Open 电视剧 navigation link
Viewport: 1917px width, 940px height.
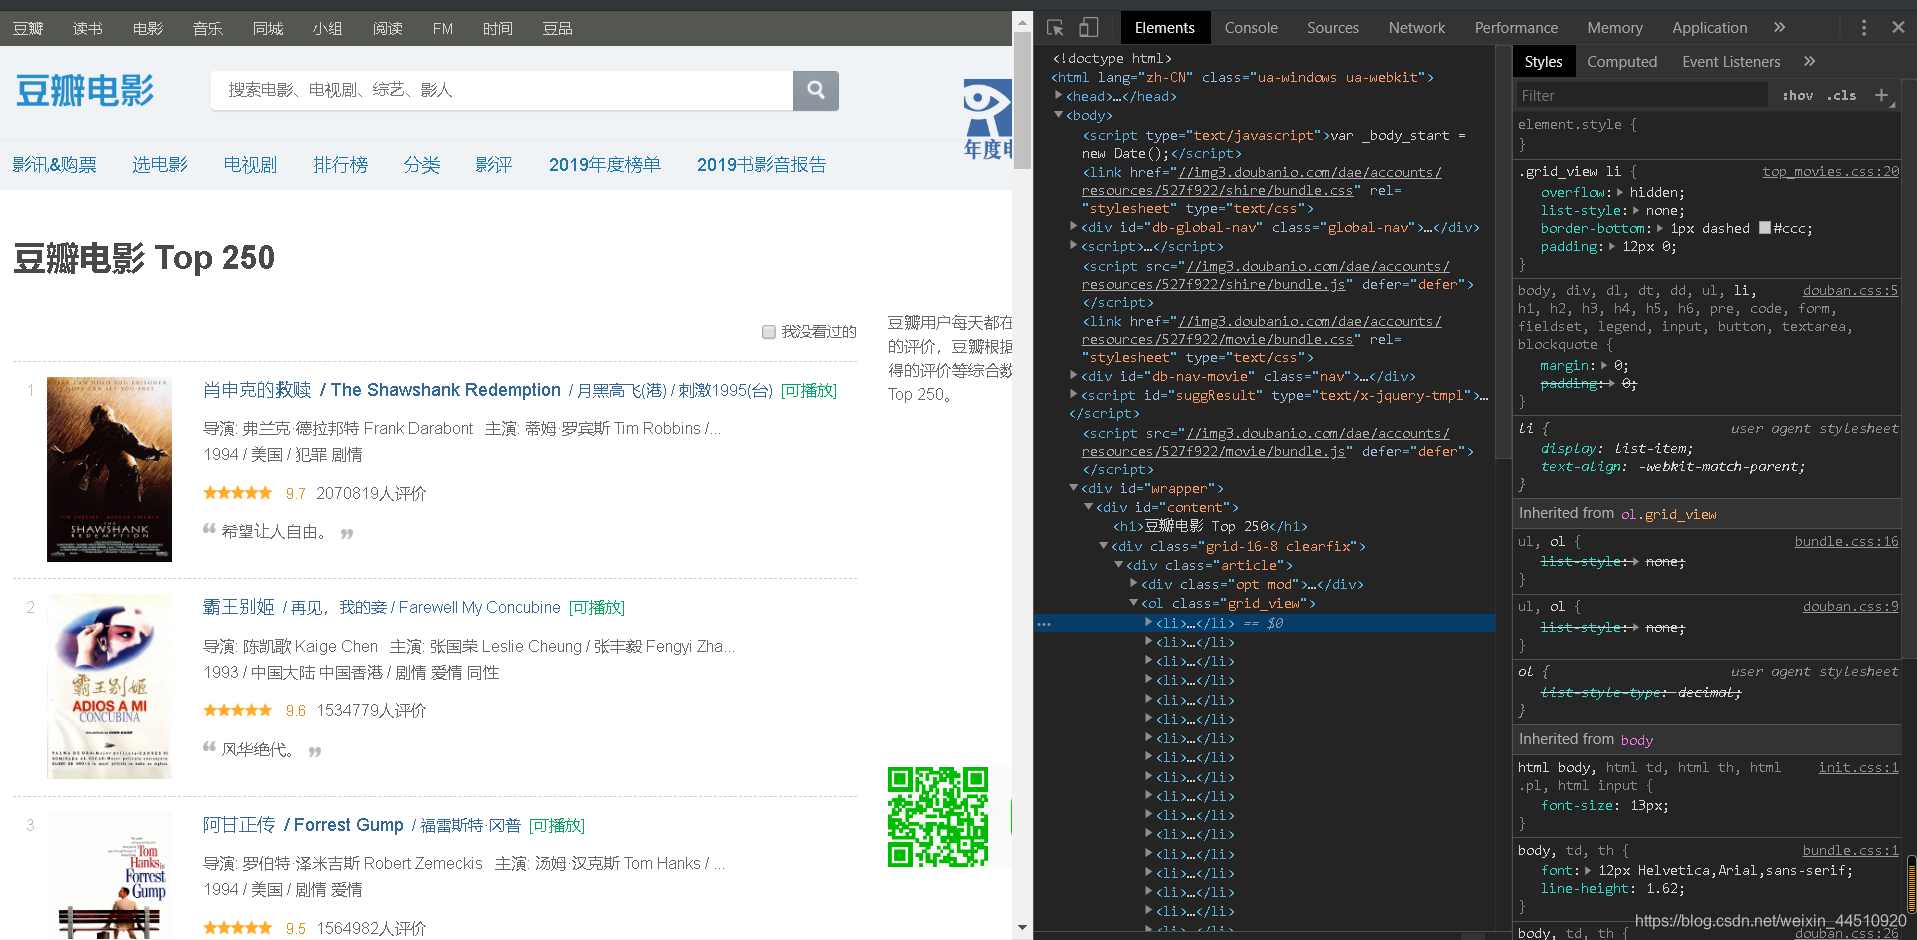250,165
